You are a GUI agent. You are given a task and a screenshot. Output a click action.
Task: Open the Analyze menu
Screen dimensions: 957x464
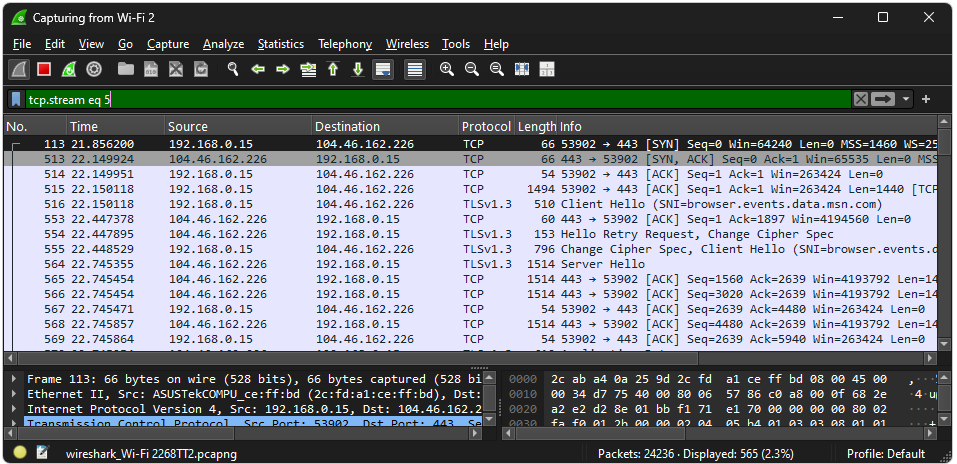pyautogui.click(x=223, y=44)
